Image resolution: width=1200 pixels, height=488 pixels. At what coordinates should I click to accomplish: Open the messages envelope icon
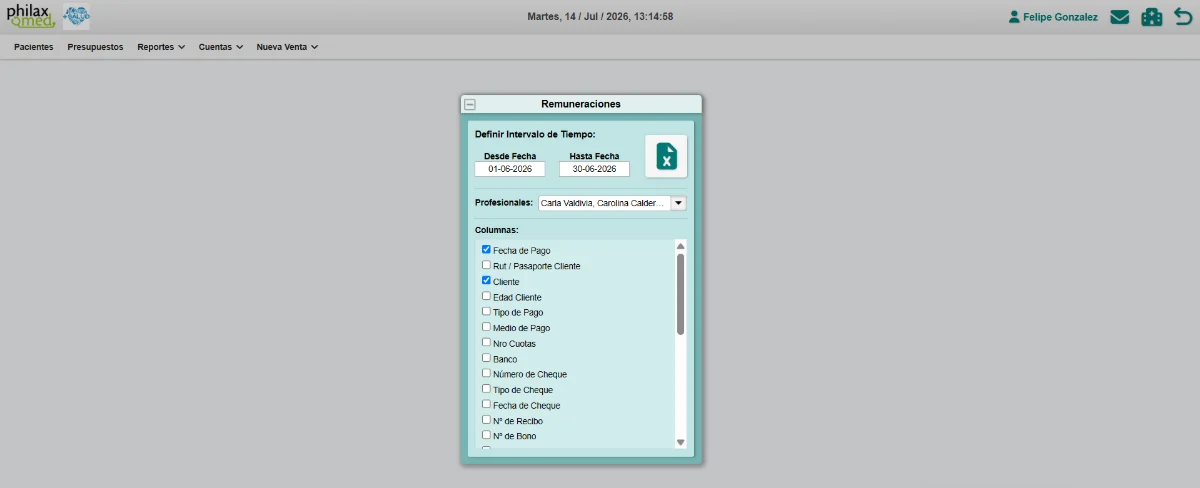(1120, 17)
